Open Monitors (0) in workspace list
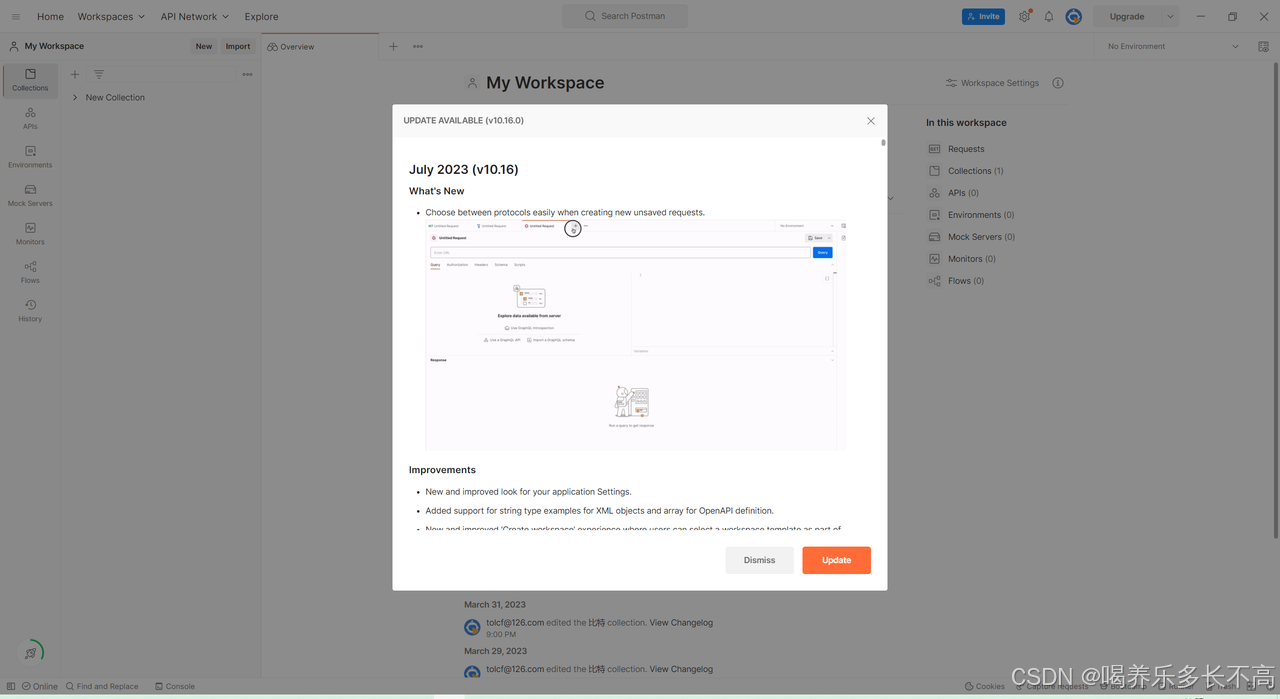 [x=962, y=259]
